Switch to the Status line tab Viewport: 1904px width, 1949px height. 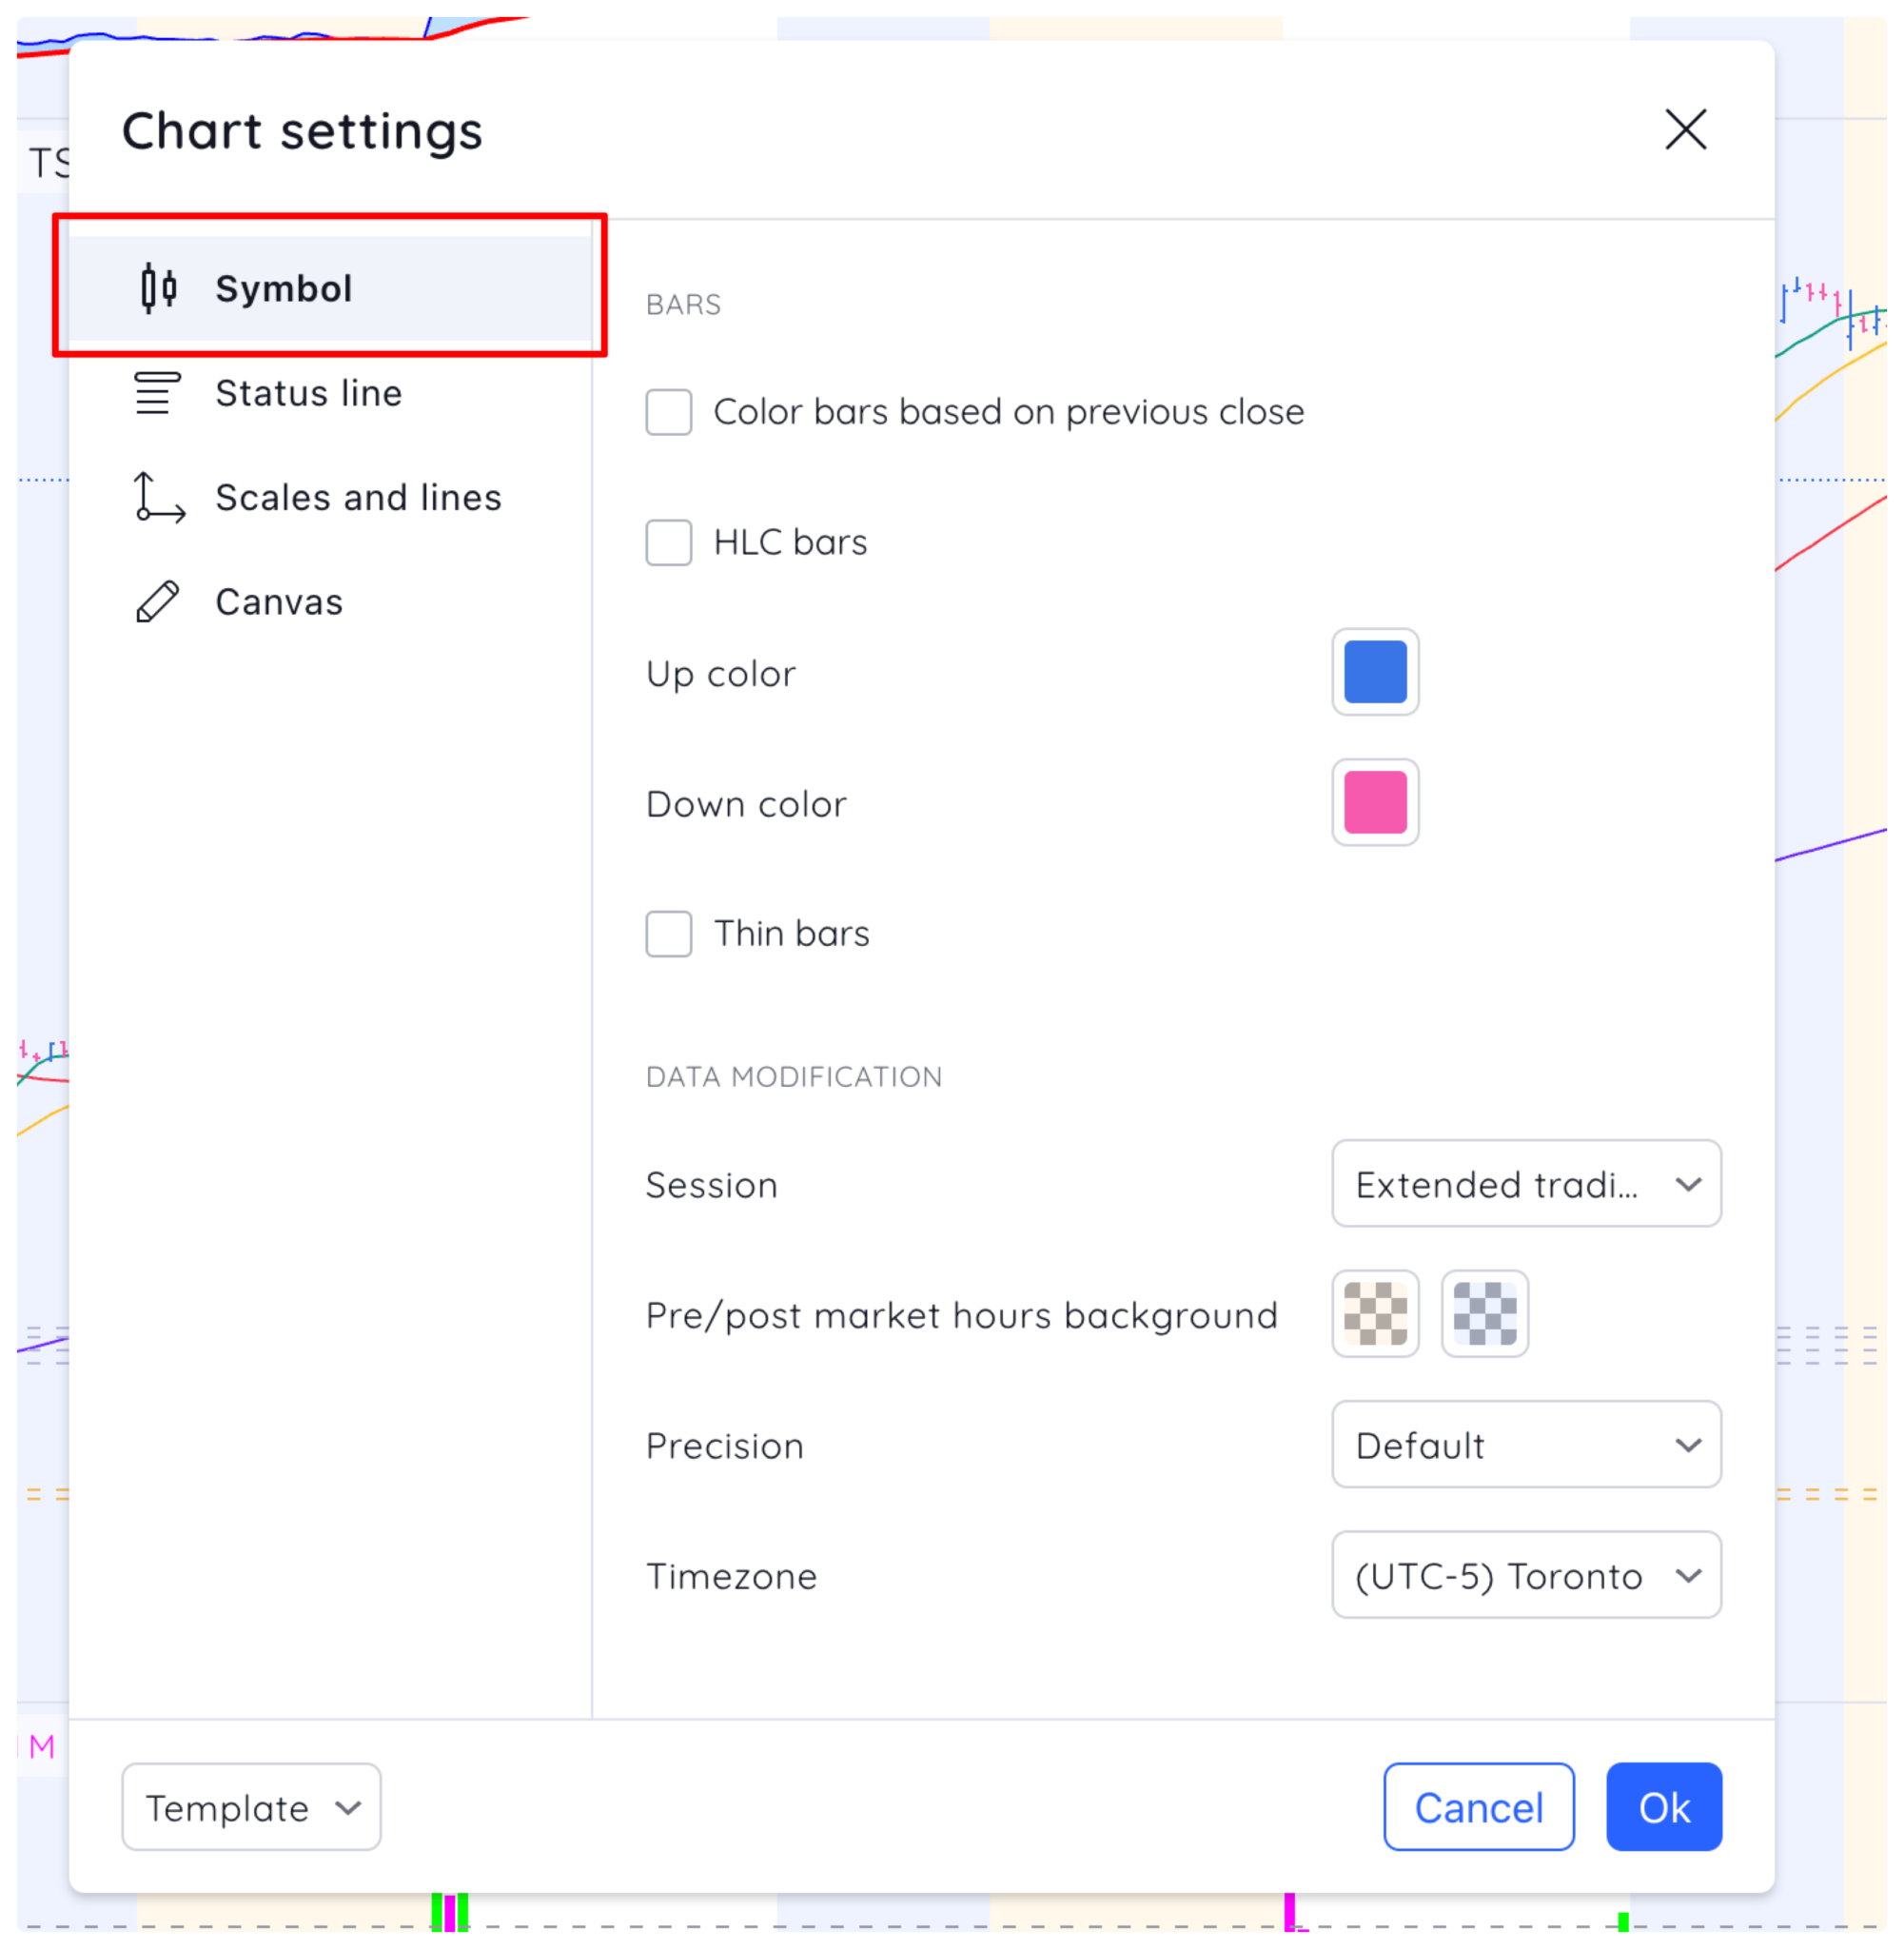308,393
